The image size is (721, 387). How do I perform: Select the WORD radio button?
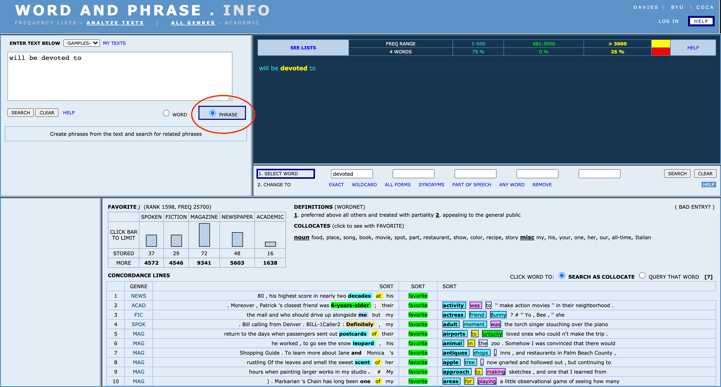point(166,113)
